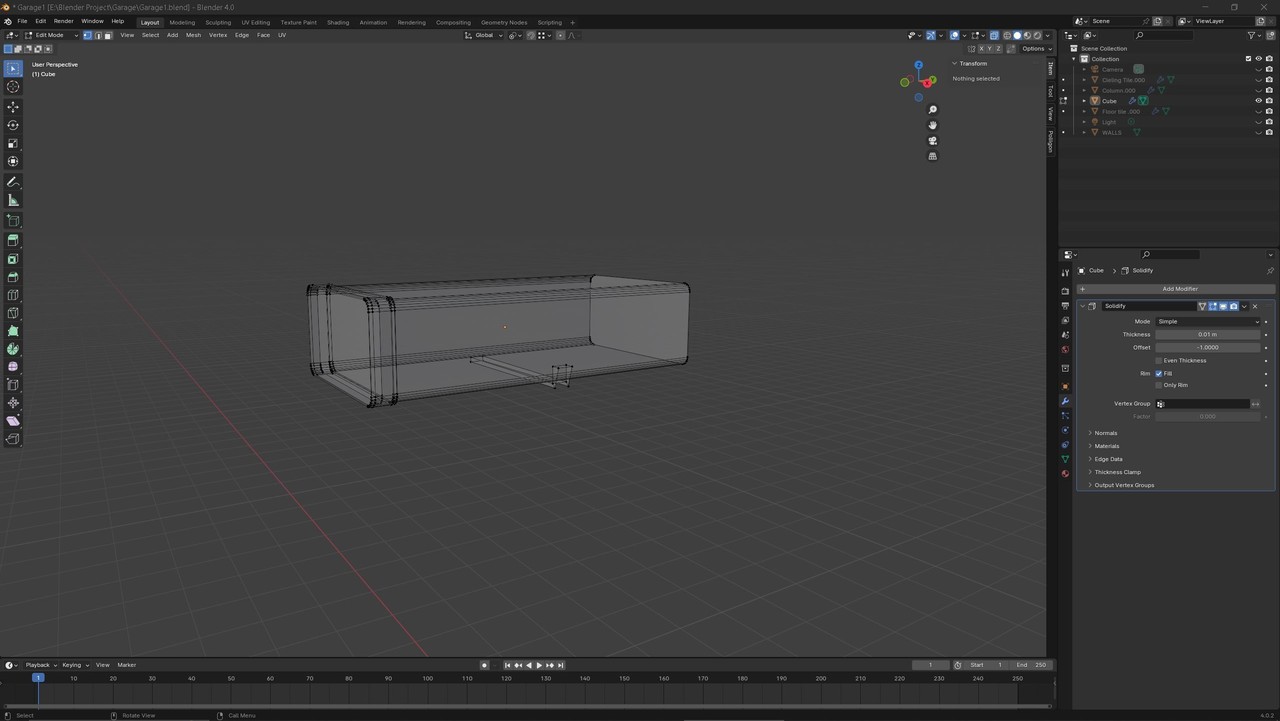Activate the Rotate tool
The width and height of the screenshot is (1280, 721).
[x=13, y=125]
